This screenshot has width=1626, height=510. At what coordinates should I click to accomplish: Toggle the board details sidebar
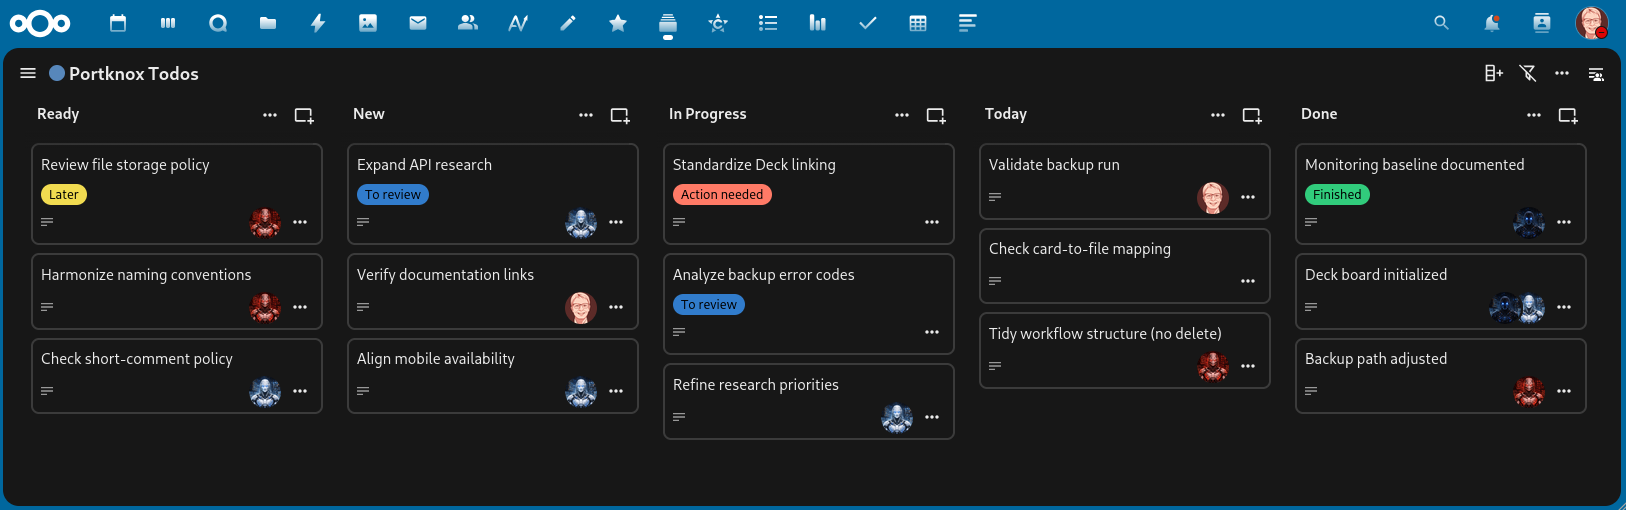click(1596, 74)
